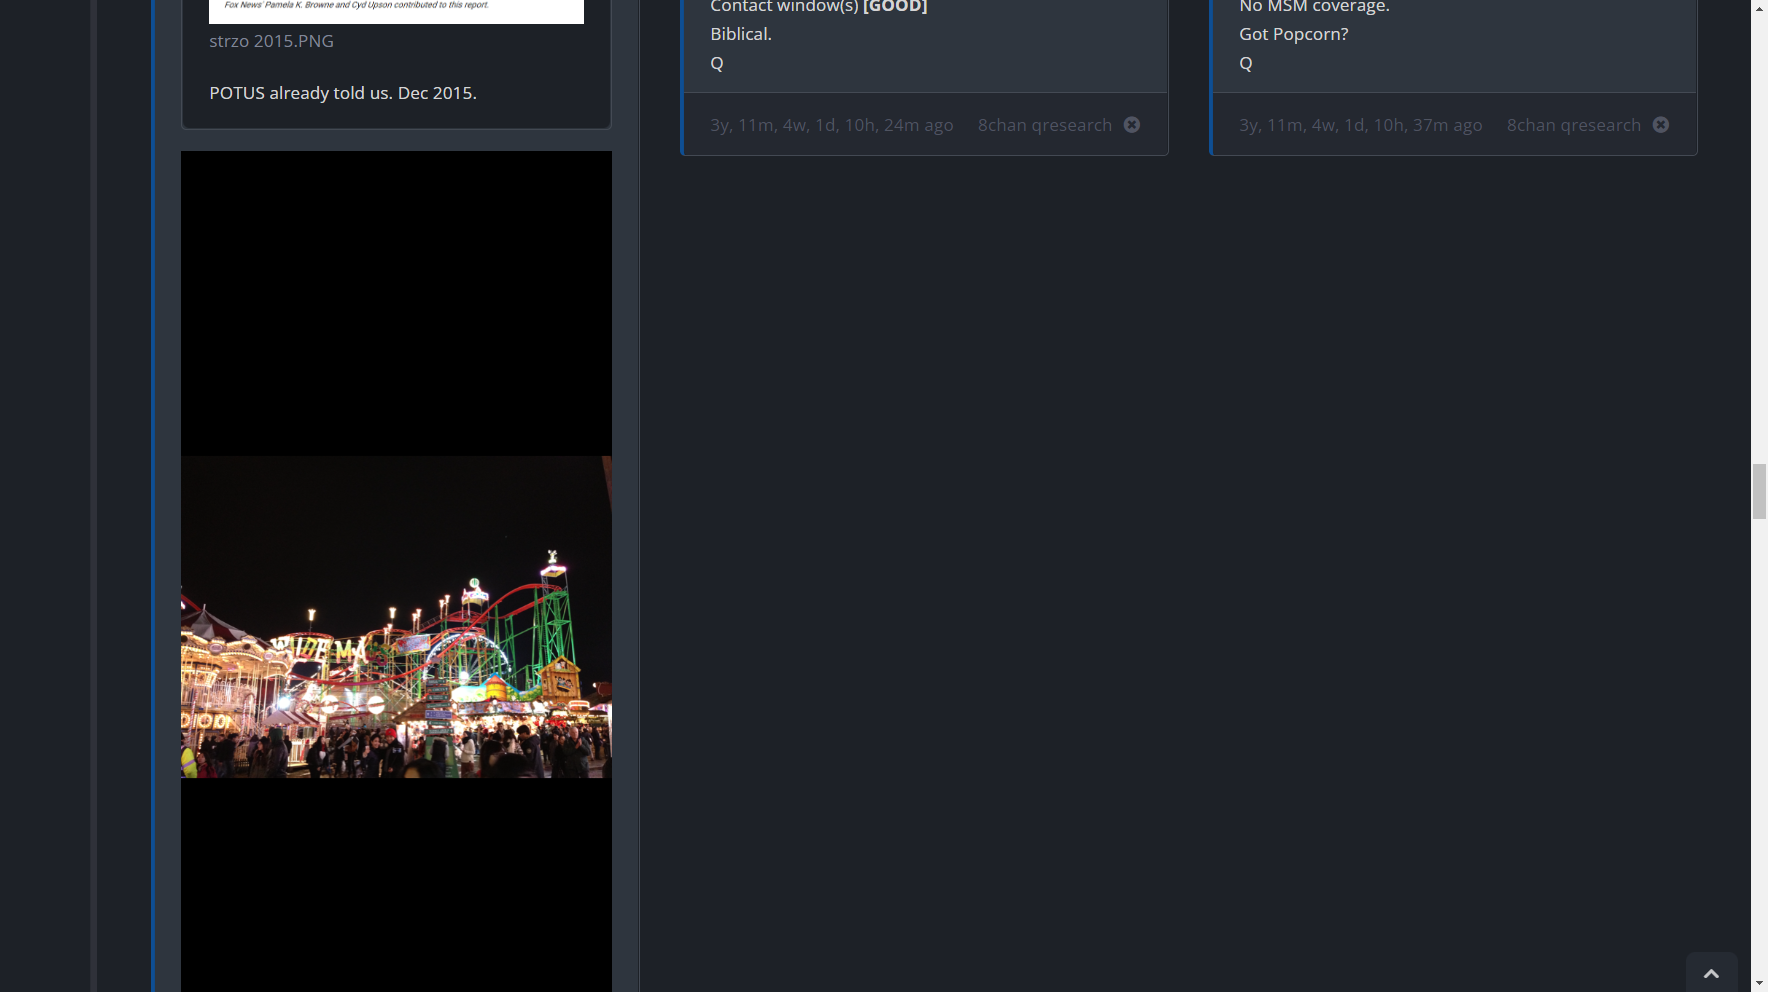Click the 'POTUS already told us' text
Viewport: 1768px width, 992px height.
click(342, 93)
